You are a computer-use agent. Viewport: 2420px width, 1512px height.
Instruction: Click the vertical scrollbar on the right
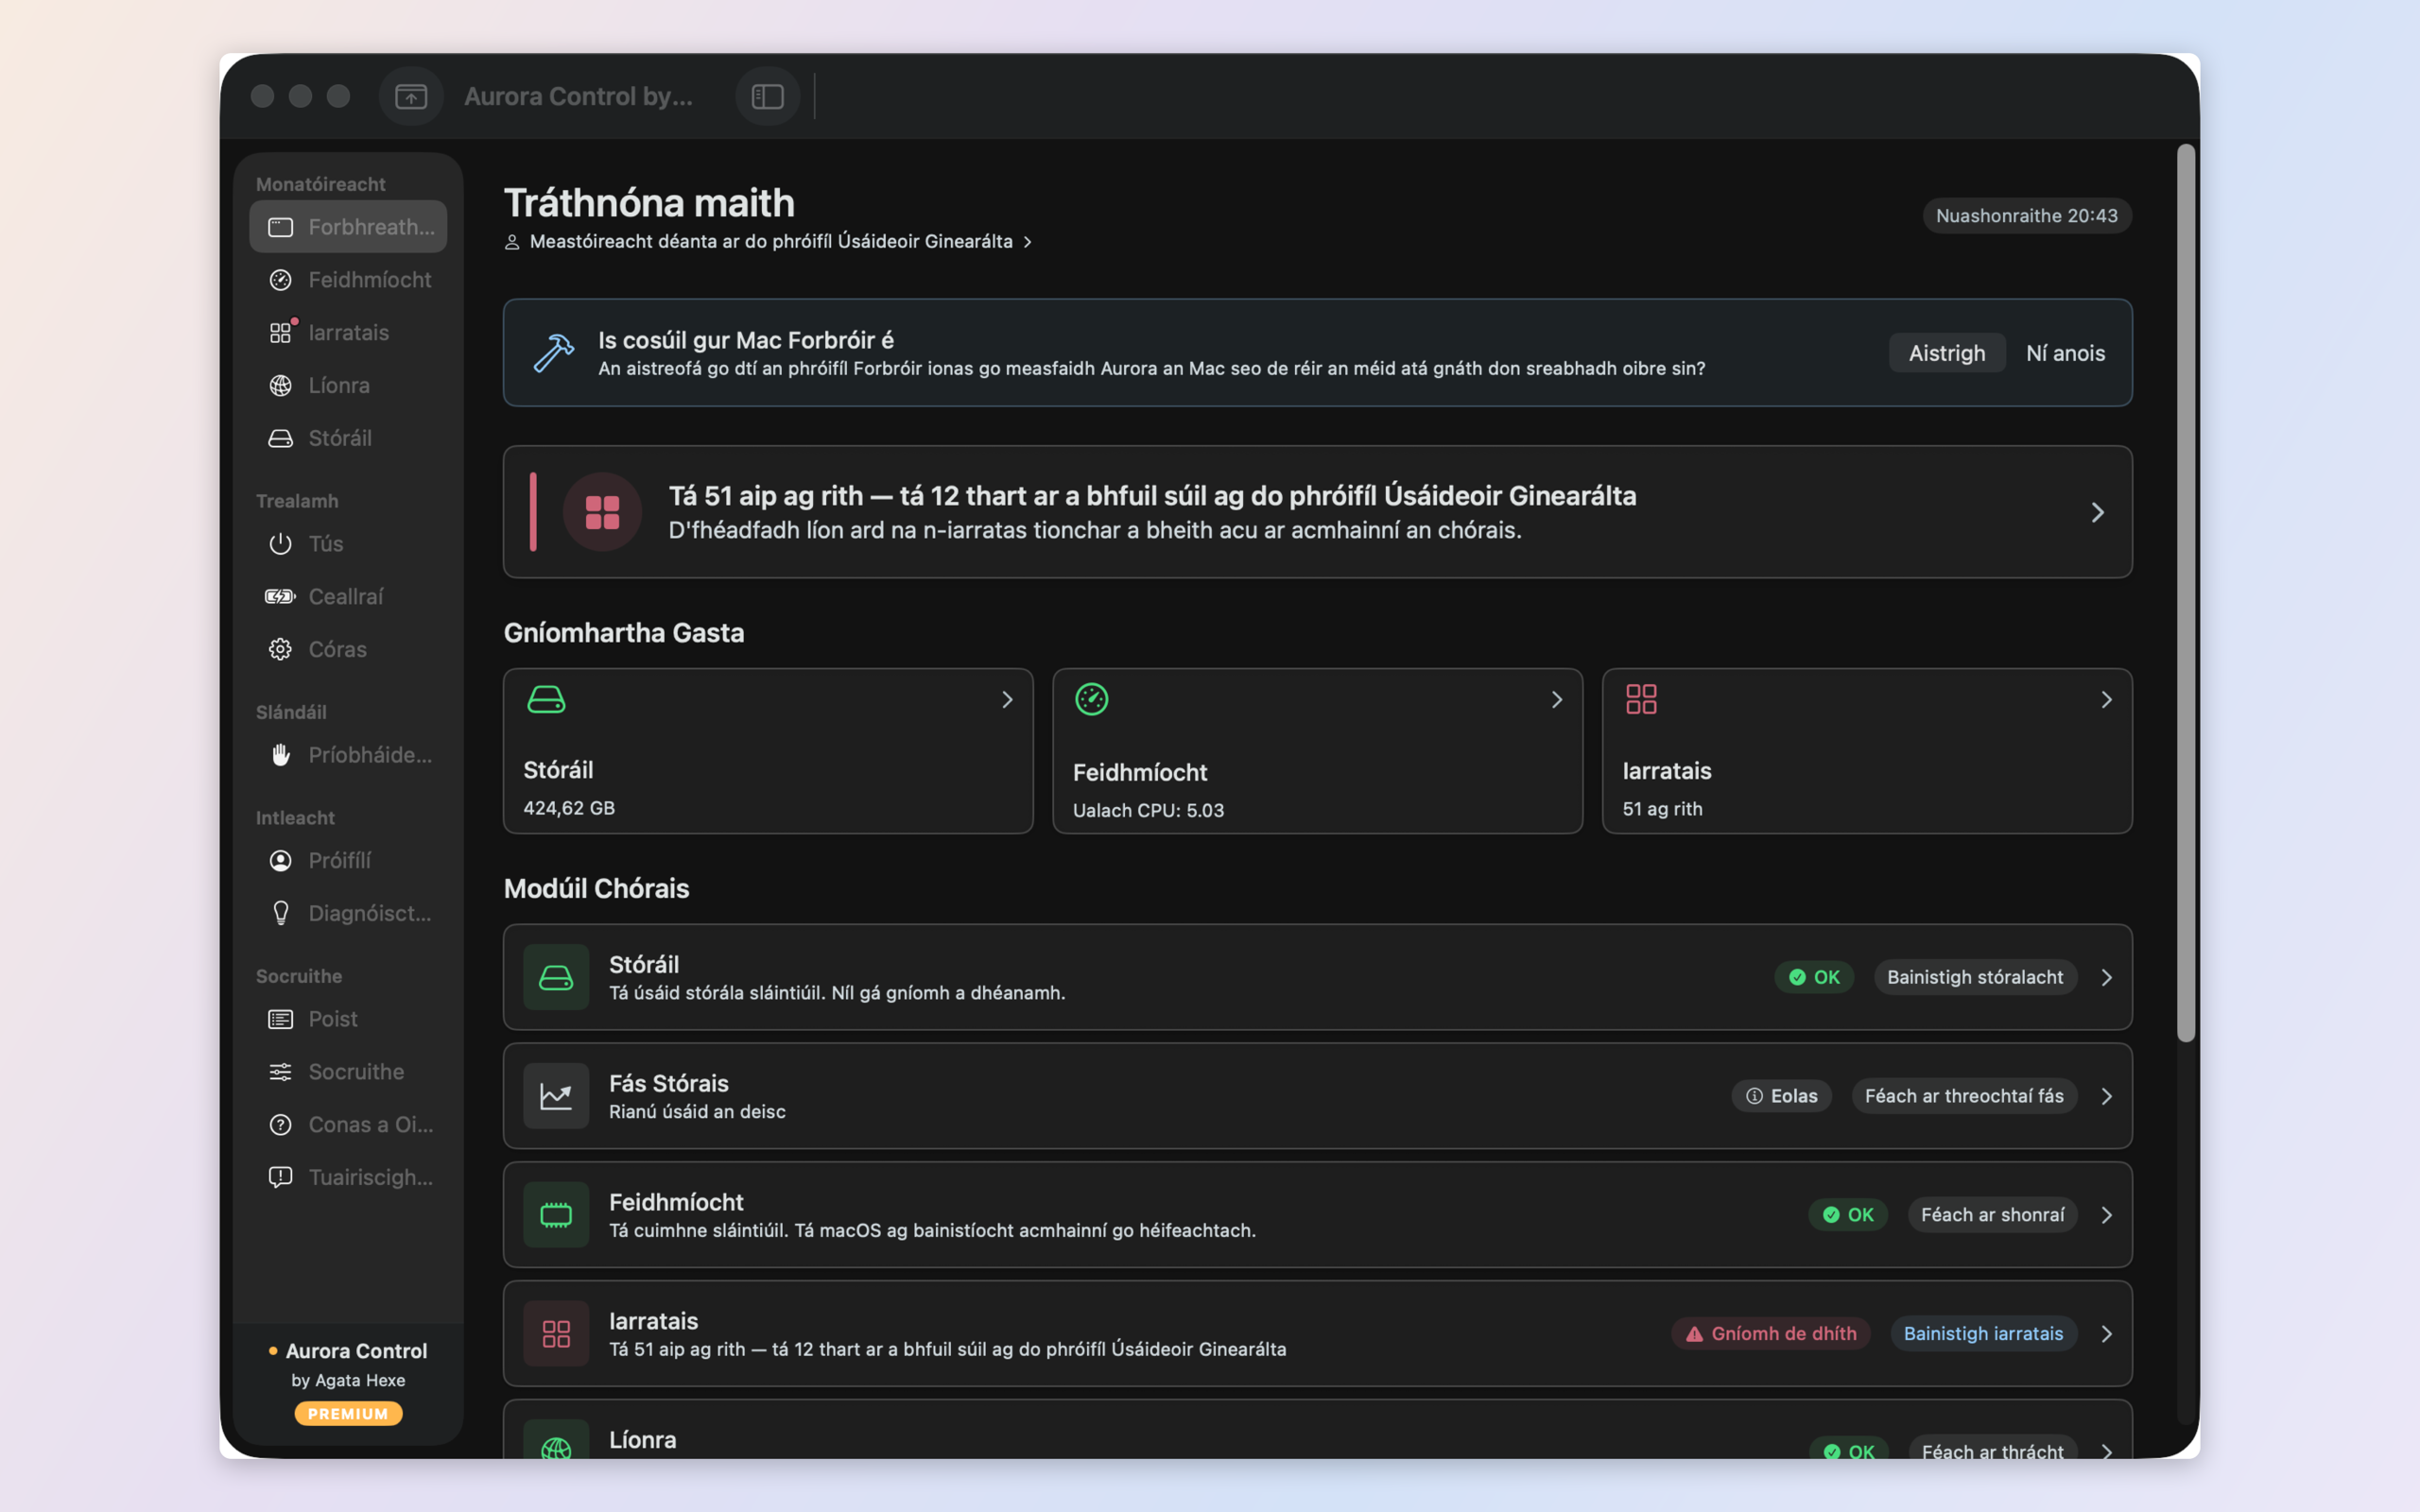click(2186, 593)
